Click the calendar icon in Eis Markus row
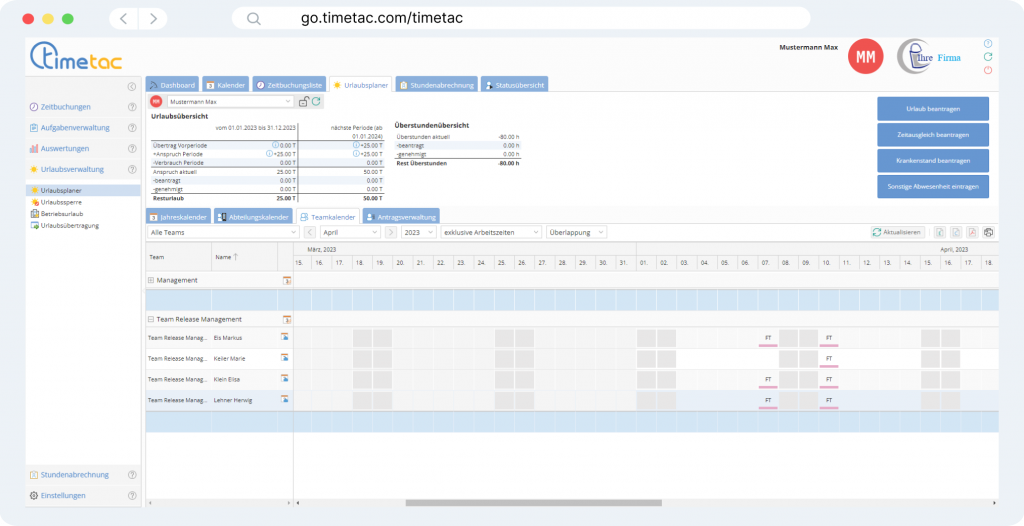 (x=285, y=338)
